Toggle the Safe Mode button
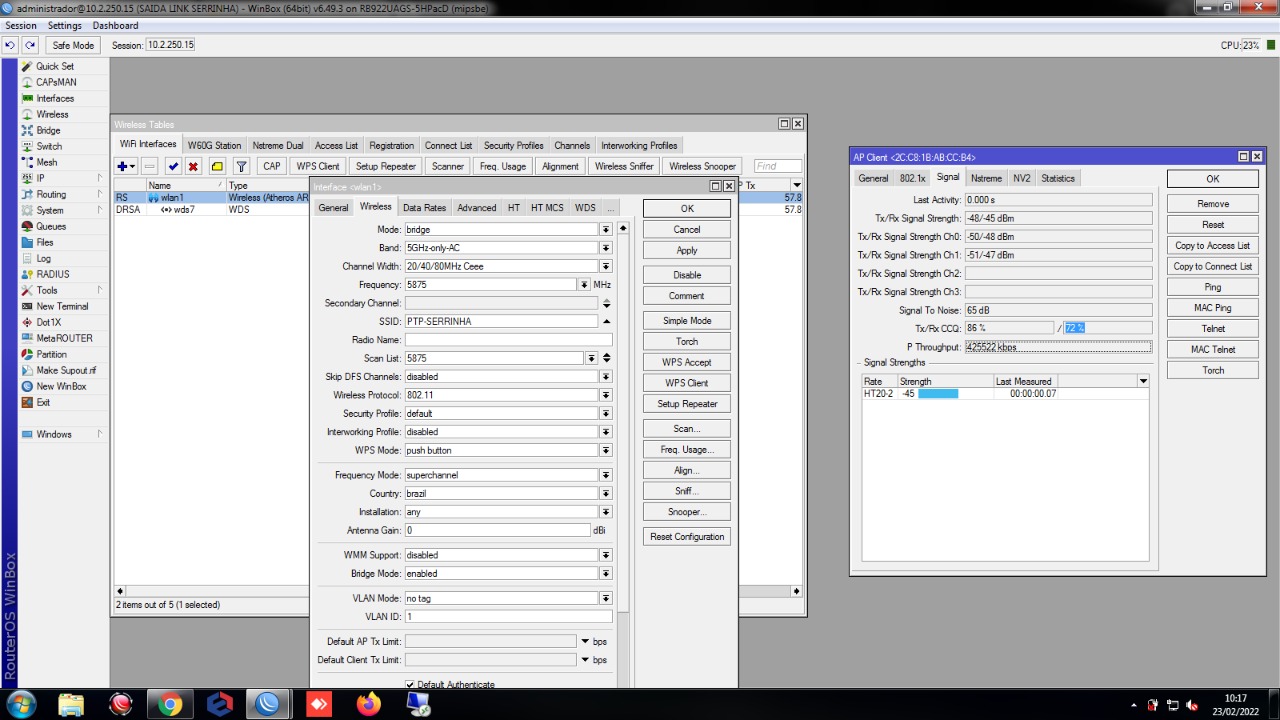 73,45
